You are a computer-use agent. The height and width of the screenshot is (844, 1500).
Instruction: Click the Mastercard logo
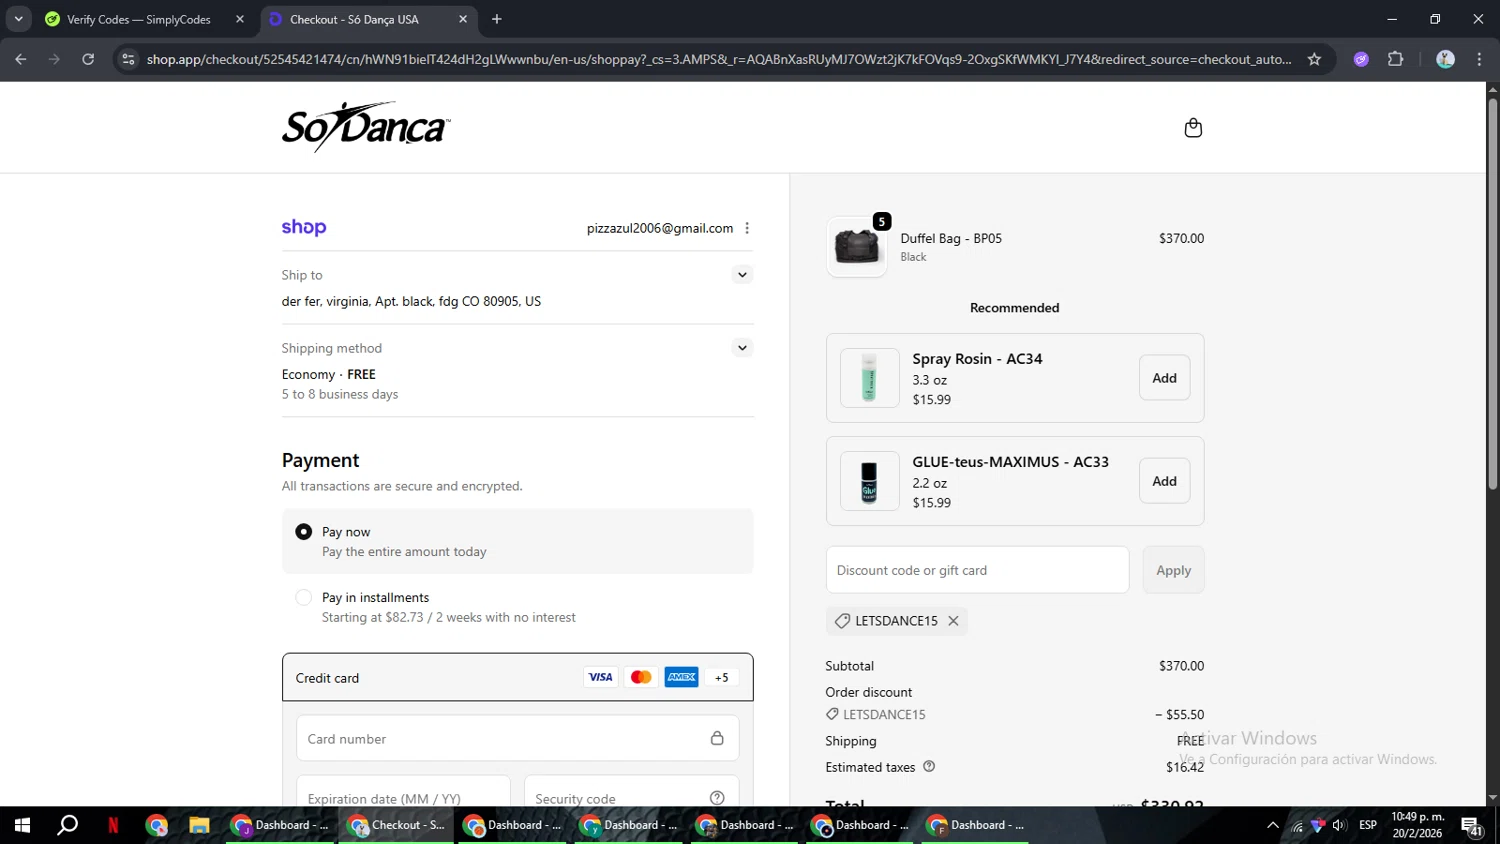(641, 677)
